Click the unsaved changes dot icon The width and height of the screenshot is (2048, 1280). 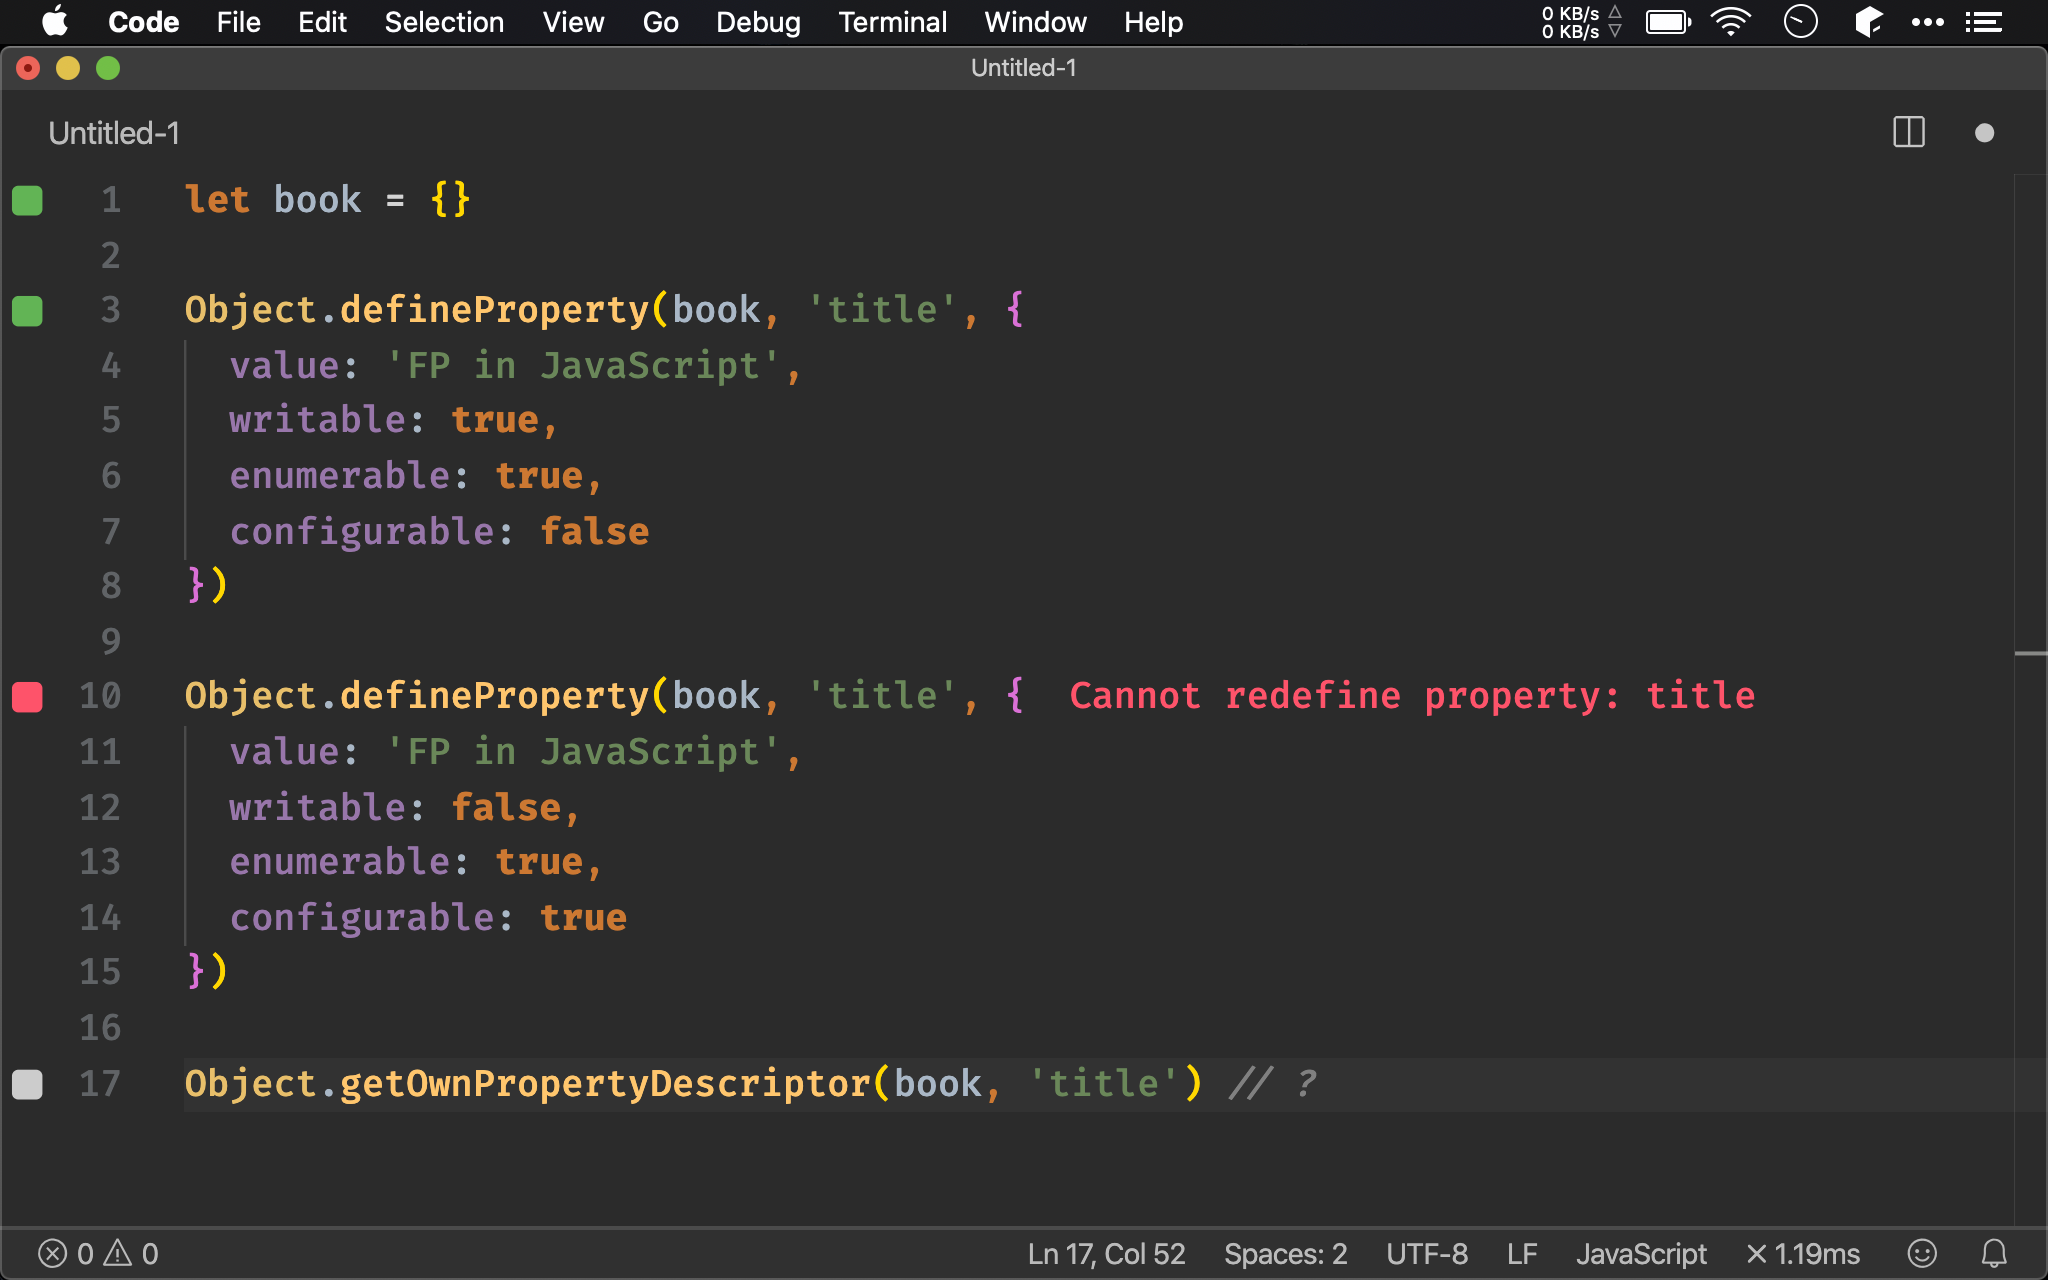[x=1984, y=133]
